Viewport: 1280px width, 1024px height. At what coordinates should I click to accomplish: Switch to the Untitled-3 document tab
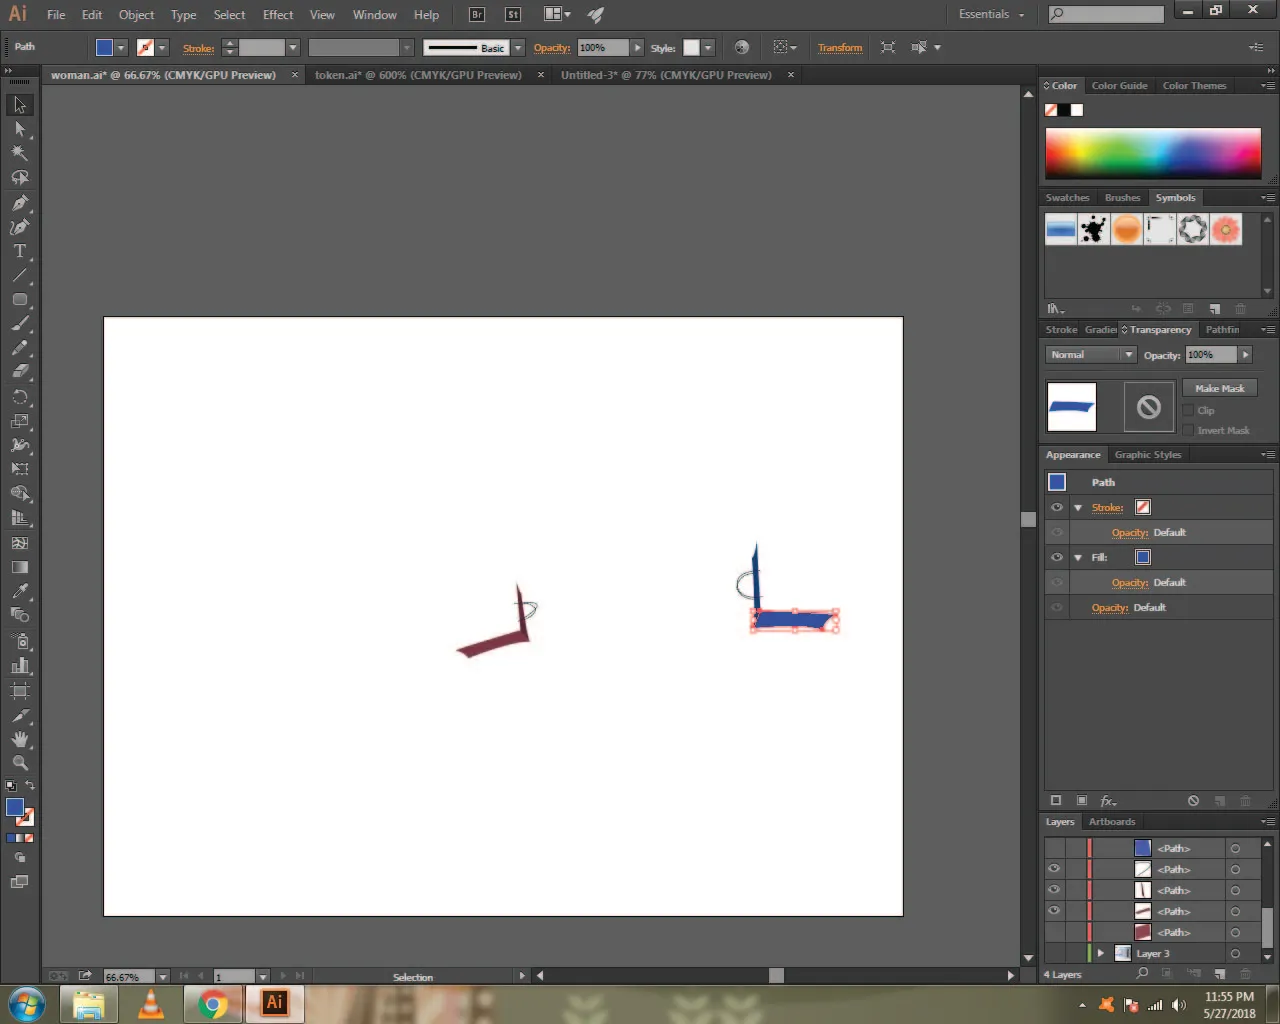[x=666, y=75]
